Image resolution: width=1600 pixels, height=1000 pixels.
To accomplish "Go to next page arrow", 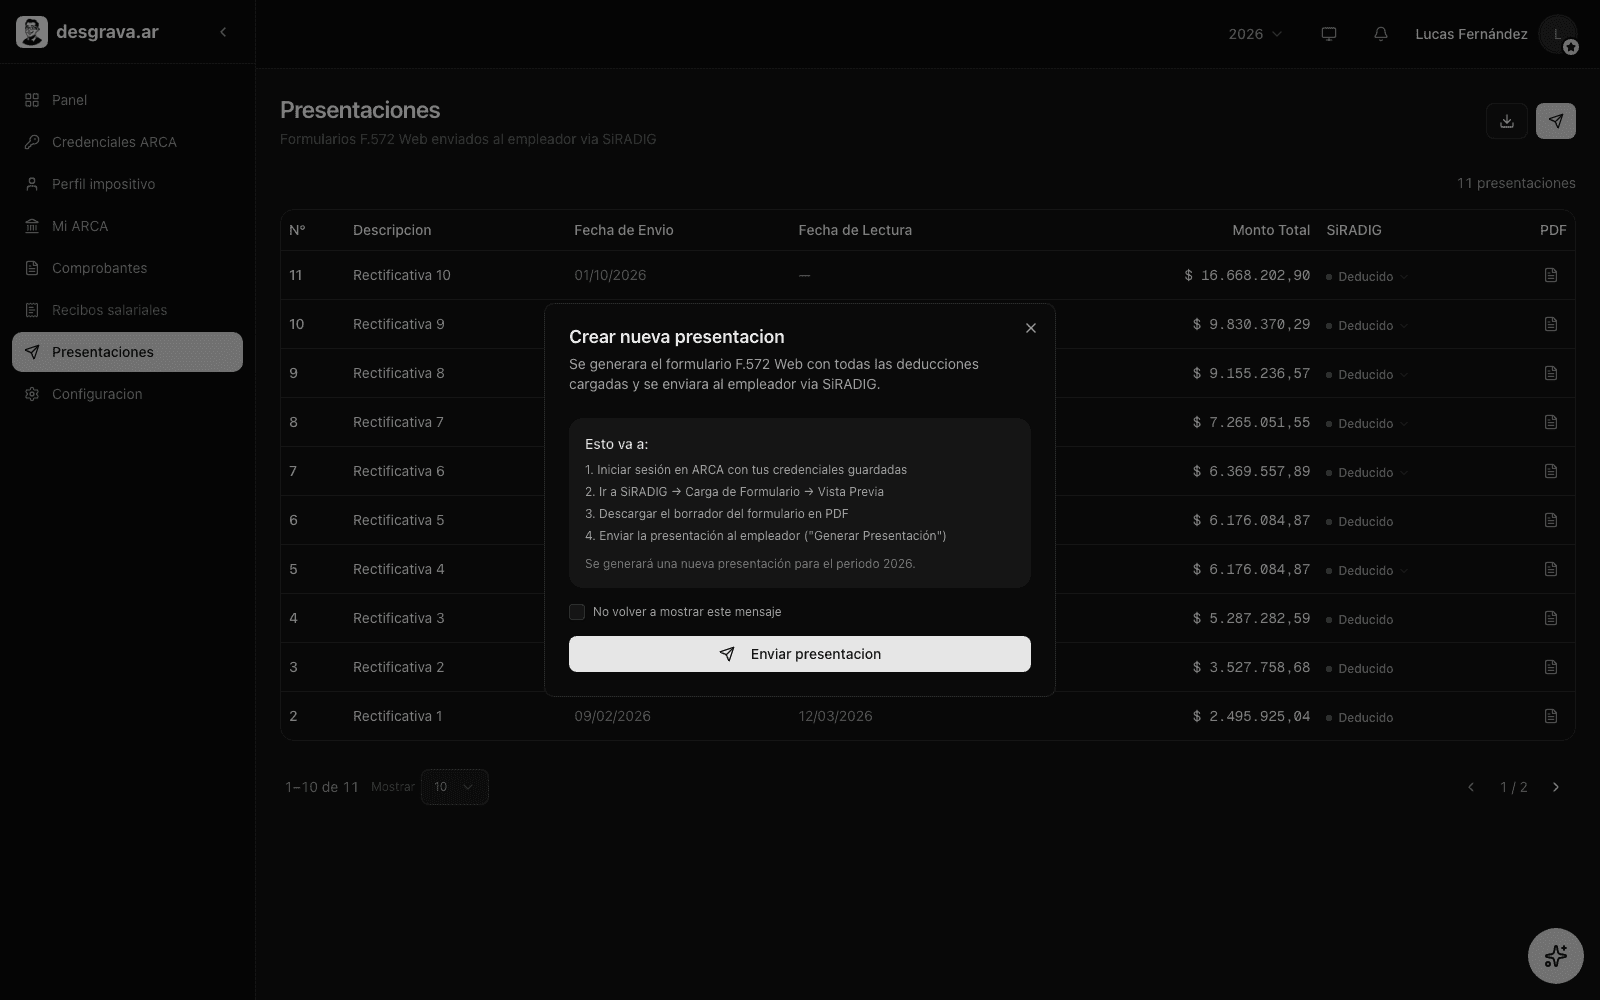I will point(1556,787).
